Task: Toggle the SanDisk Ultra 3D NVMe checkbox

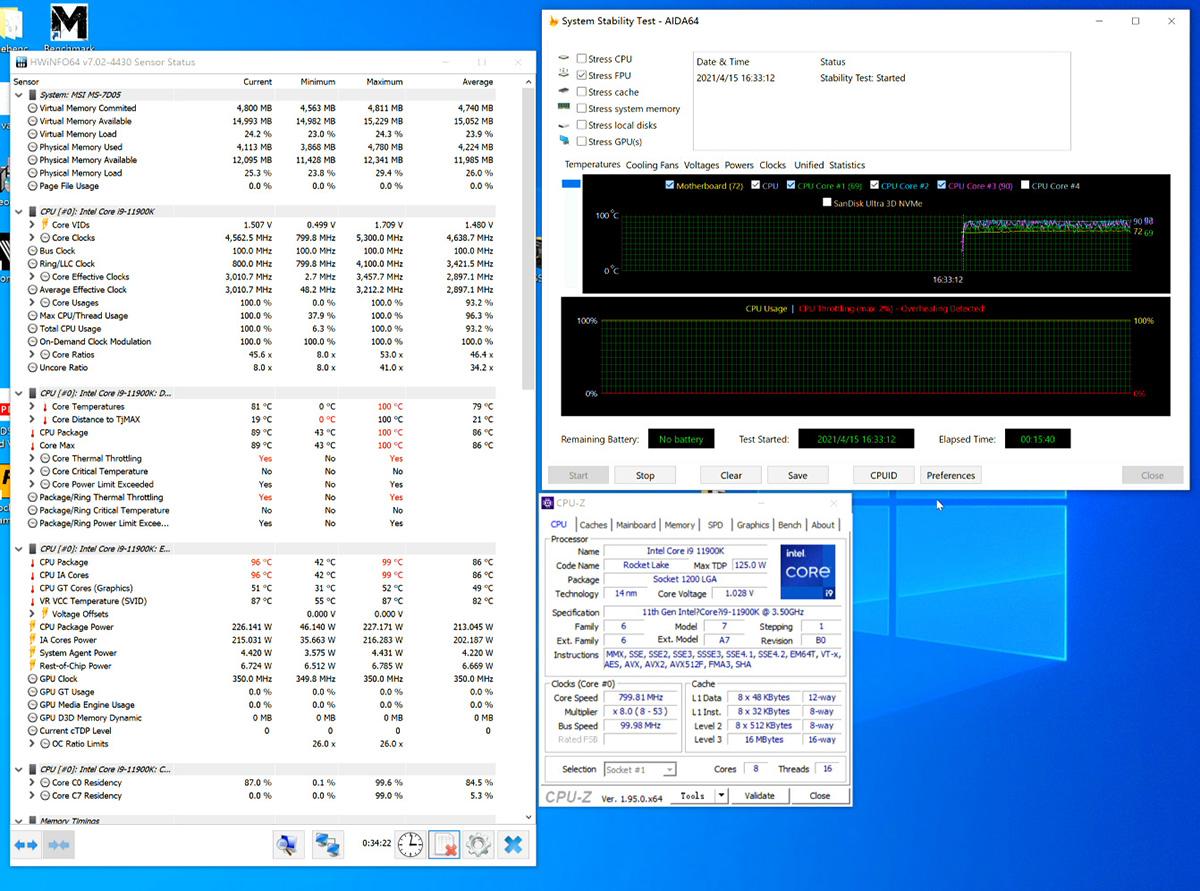Action: click(x=826, y=203)
